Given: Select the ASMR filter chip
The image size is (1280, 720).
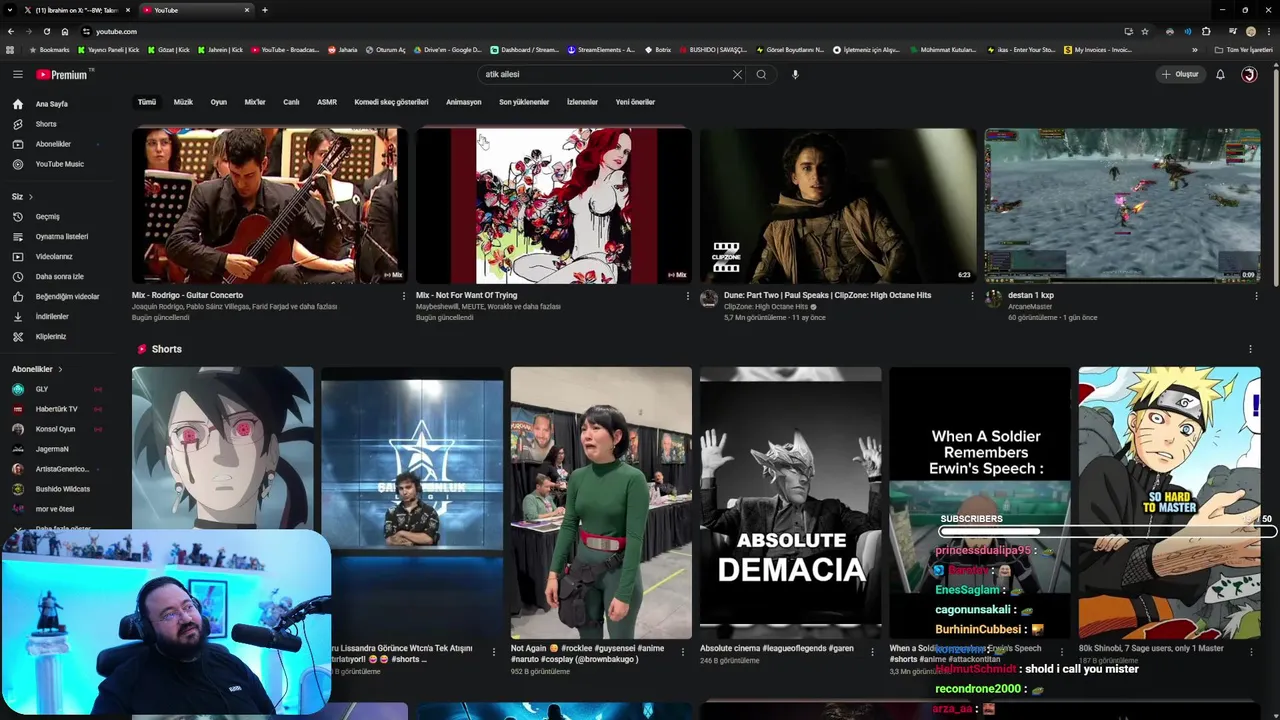Looking at the screenshot, I should coord(327,102).
